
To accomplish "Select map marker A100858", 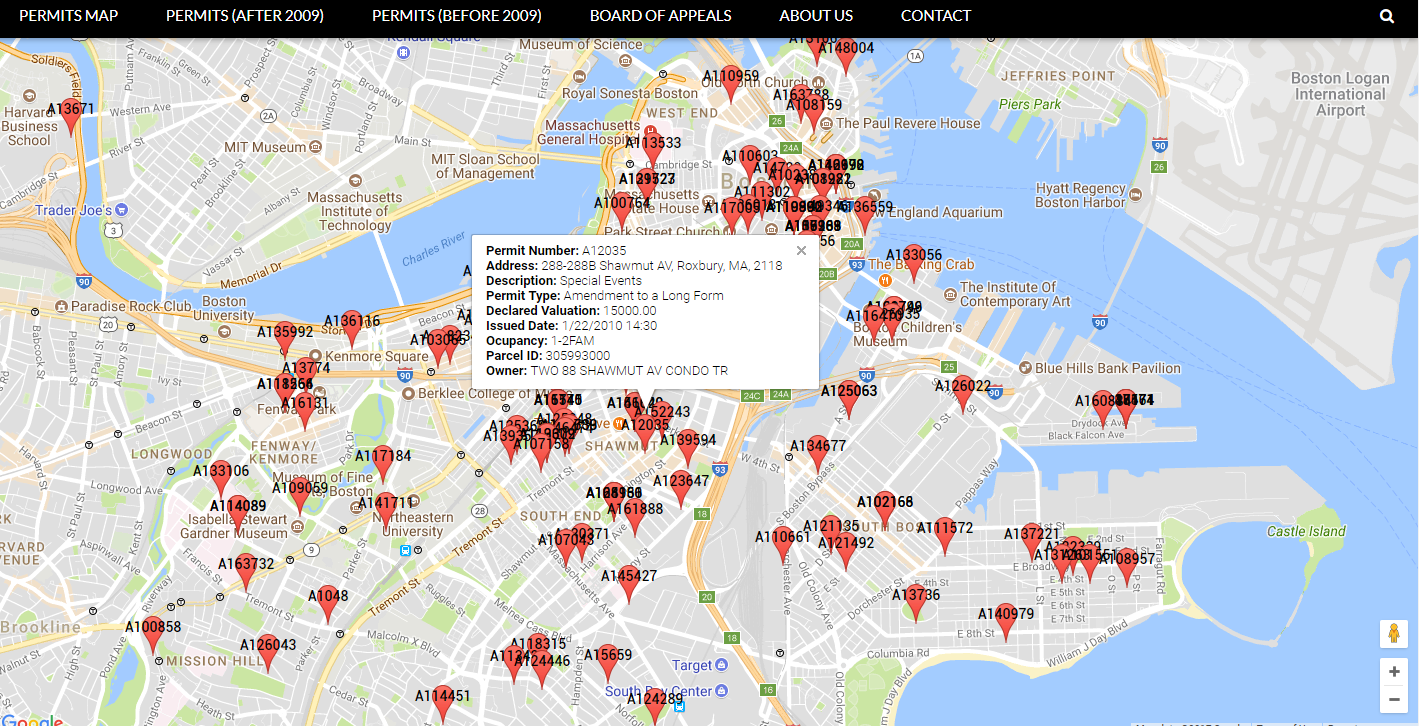I will coord(153,635).
